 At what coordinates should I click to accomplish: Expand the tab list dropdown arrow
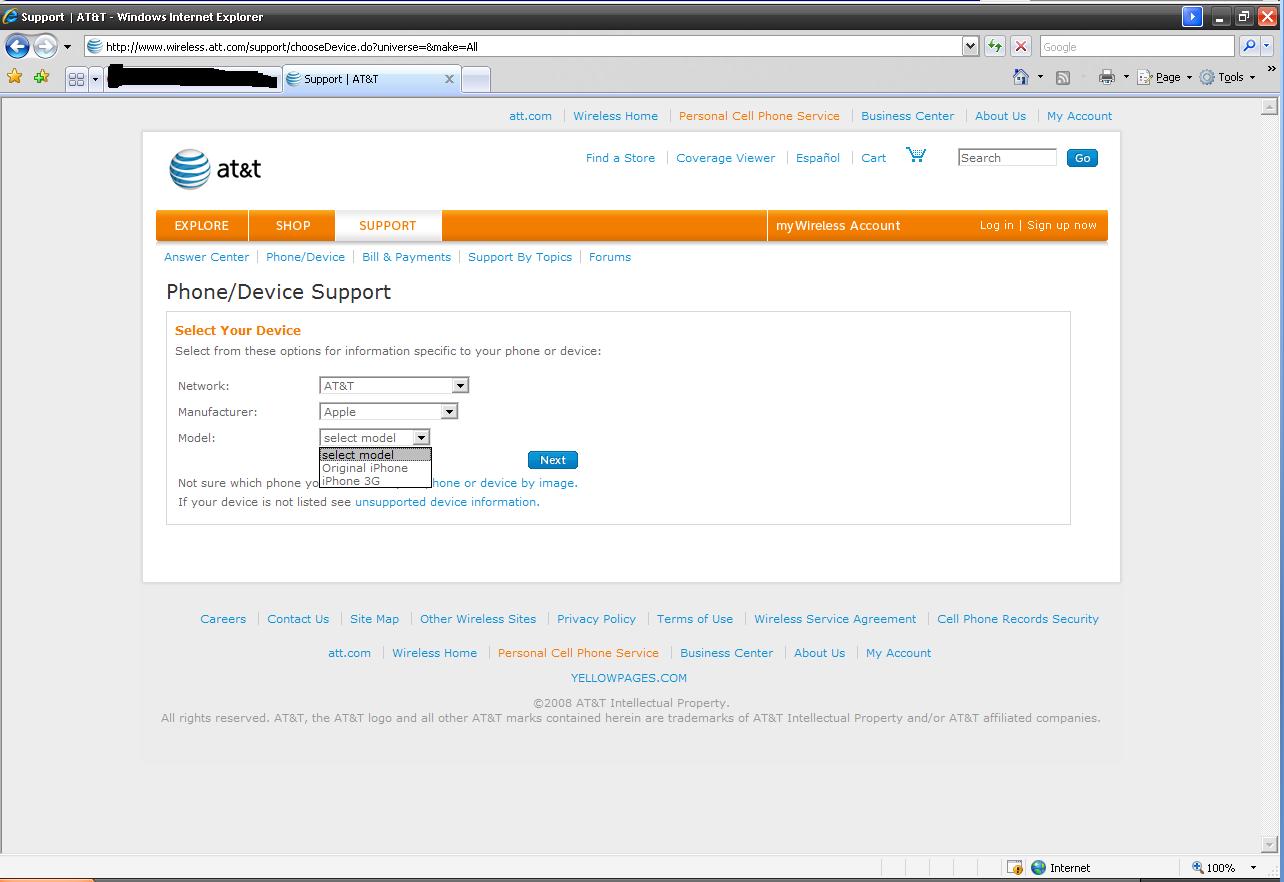coord(96,79)
